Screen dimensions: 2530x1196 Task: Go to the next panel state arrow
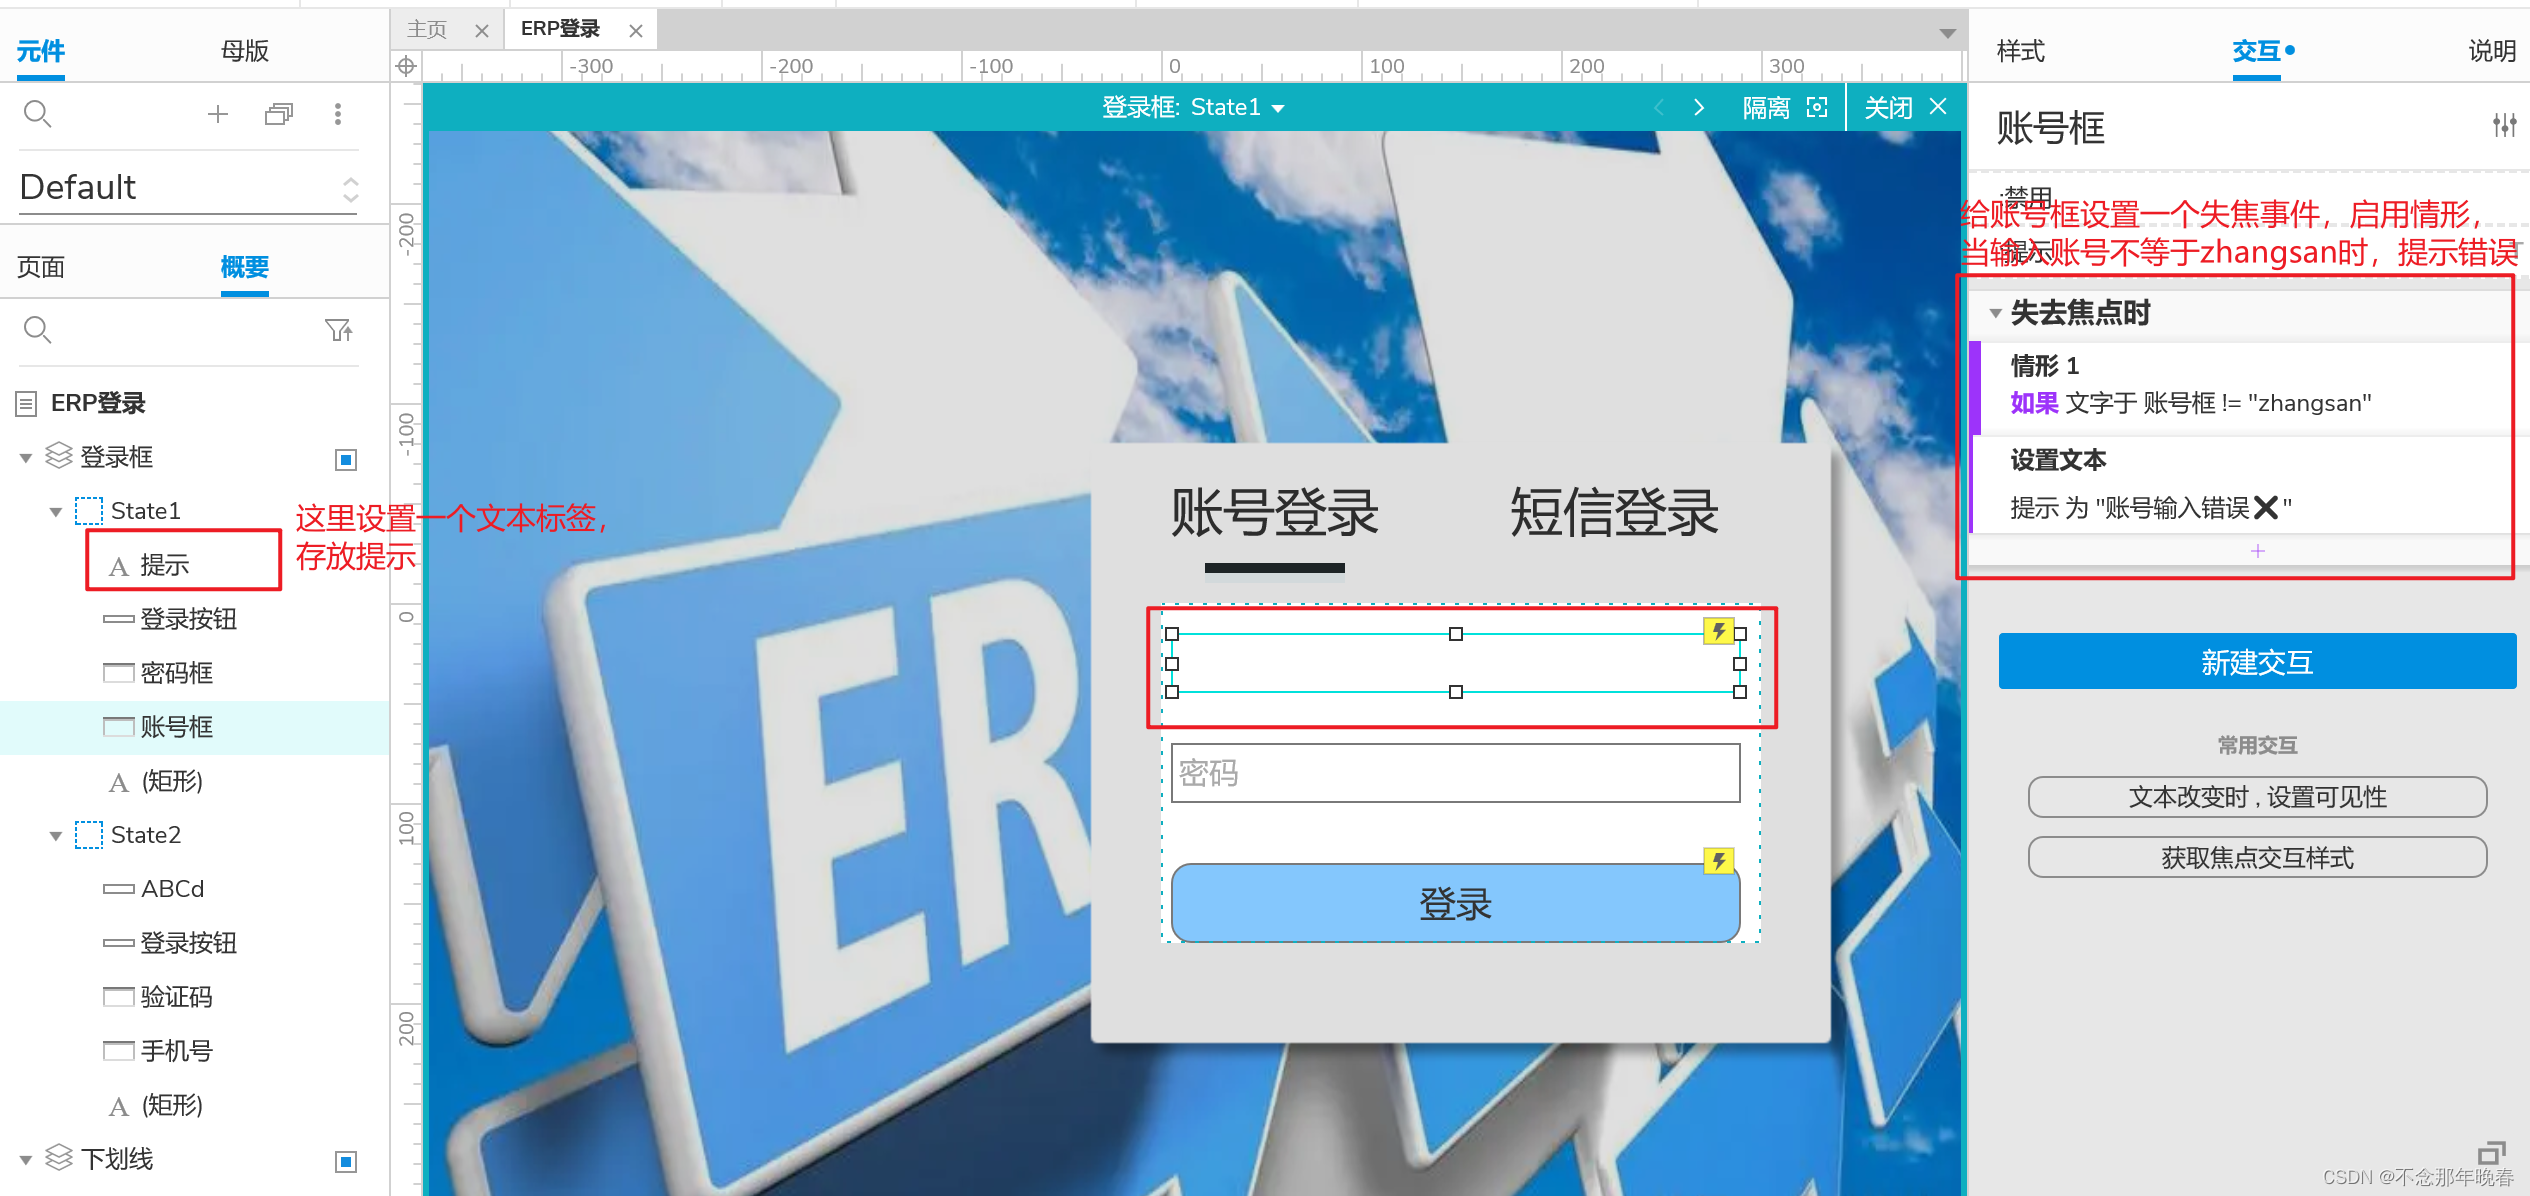[x=1699, y=107]
